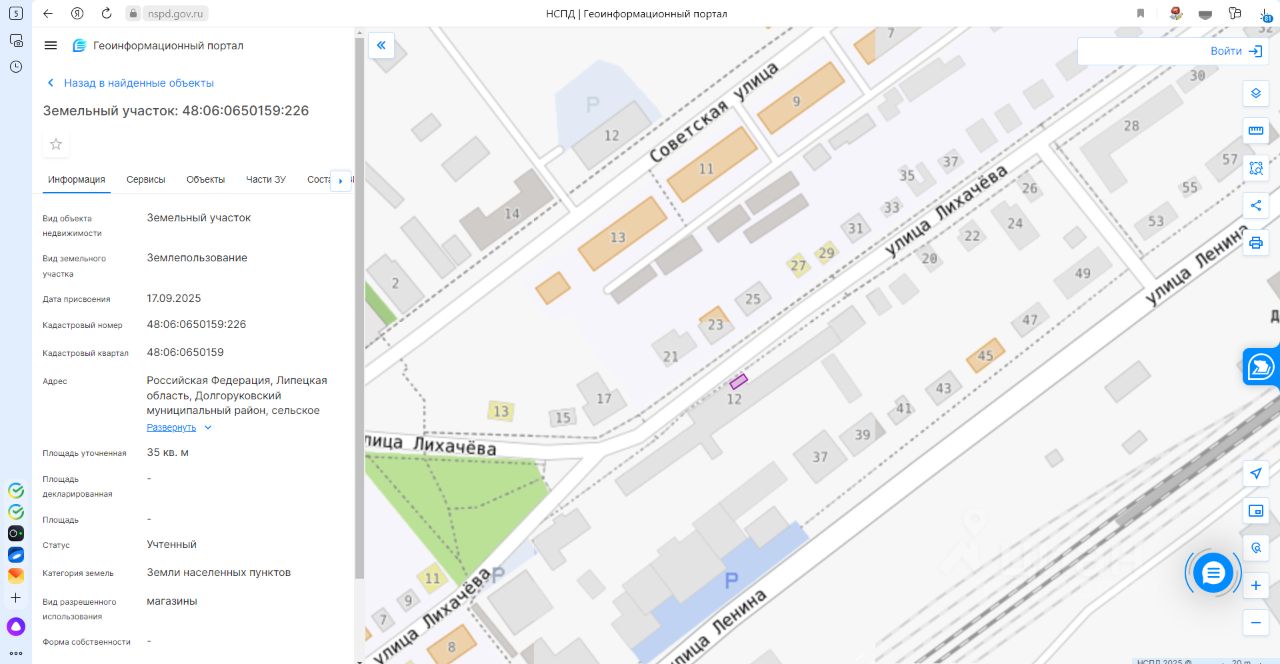Switch to the Сервисы tab

coord(146,180)
